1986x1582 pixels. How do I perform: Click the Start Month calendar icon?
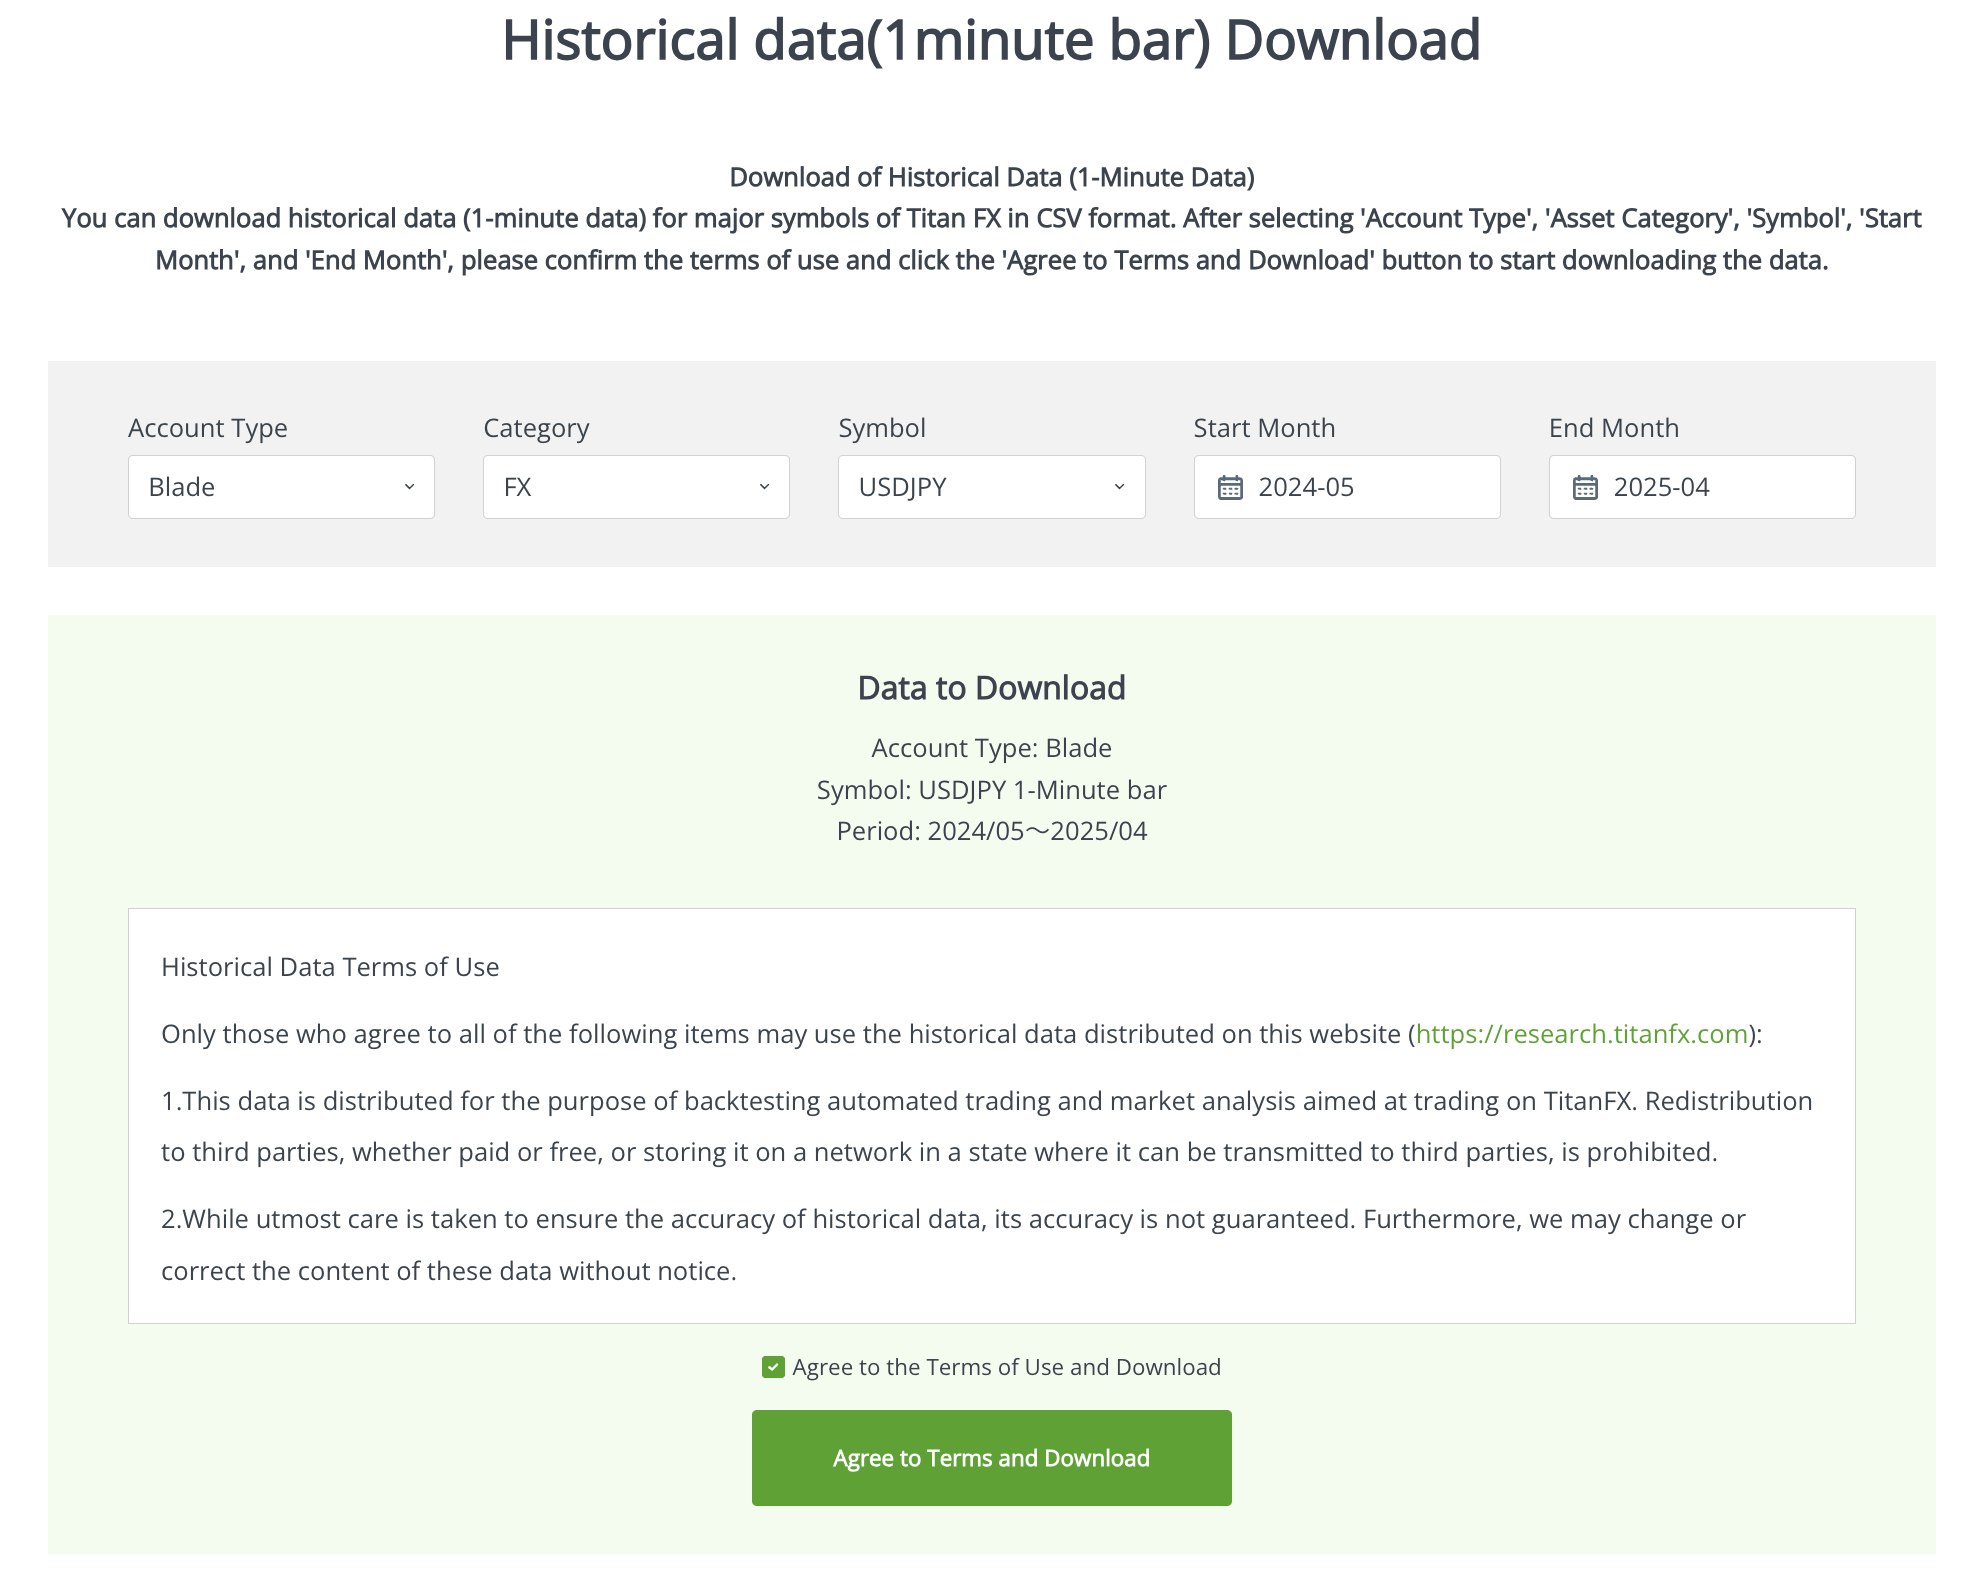pos(1232,487)
